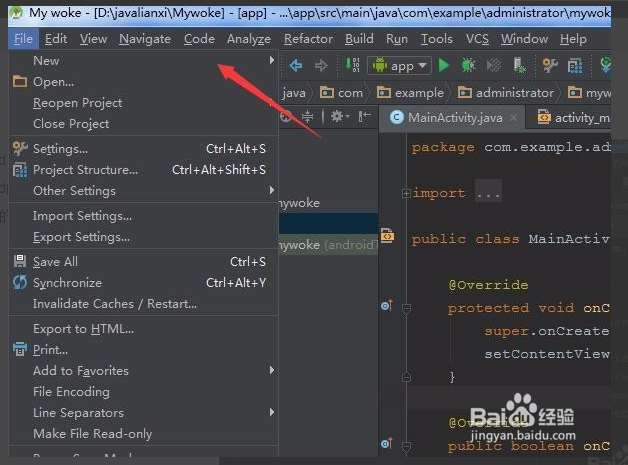628x465 pixels.
Task: Select Export to HTML...
Action: [143, 329]
